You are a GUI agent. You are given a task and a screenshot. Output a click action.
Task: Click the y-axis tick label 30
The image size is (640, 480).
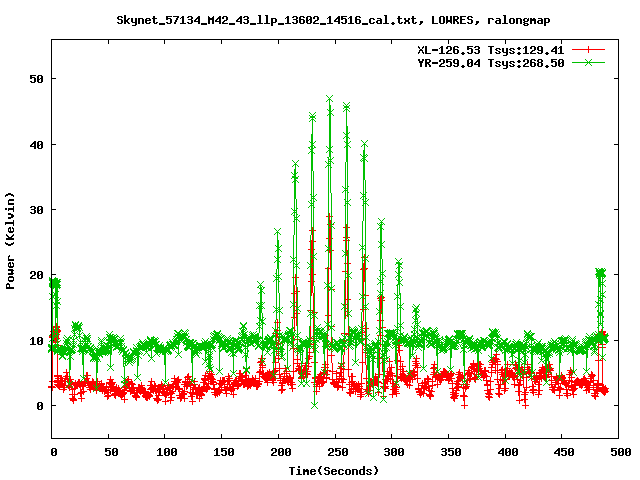[36, 210]
